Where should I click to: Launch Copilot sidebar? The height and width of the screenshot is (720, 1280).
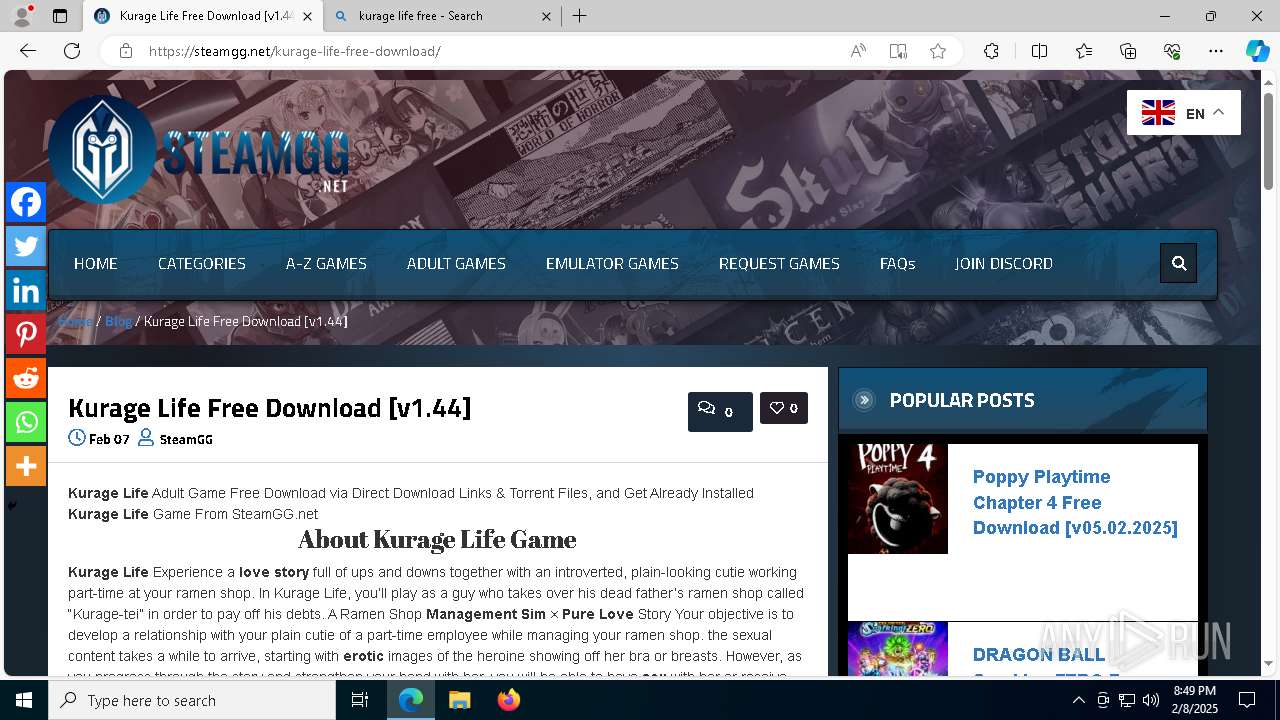pos(1257,51)
